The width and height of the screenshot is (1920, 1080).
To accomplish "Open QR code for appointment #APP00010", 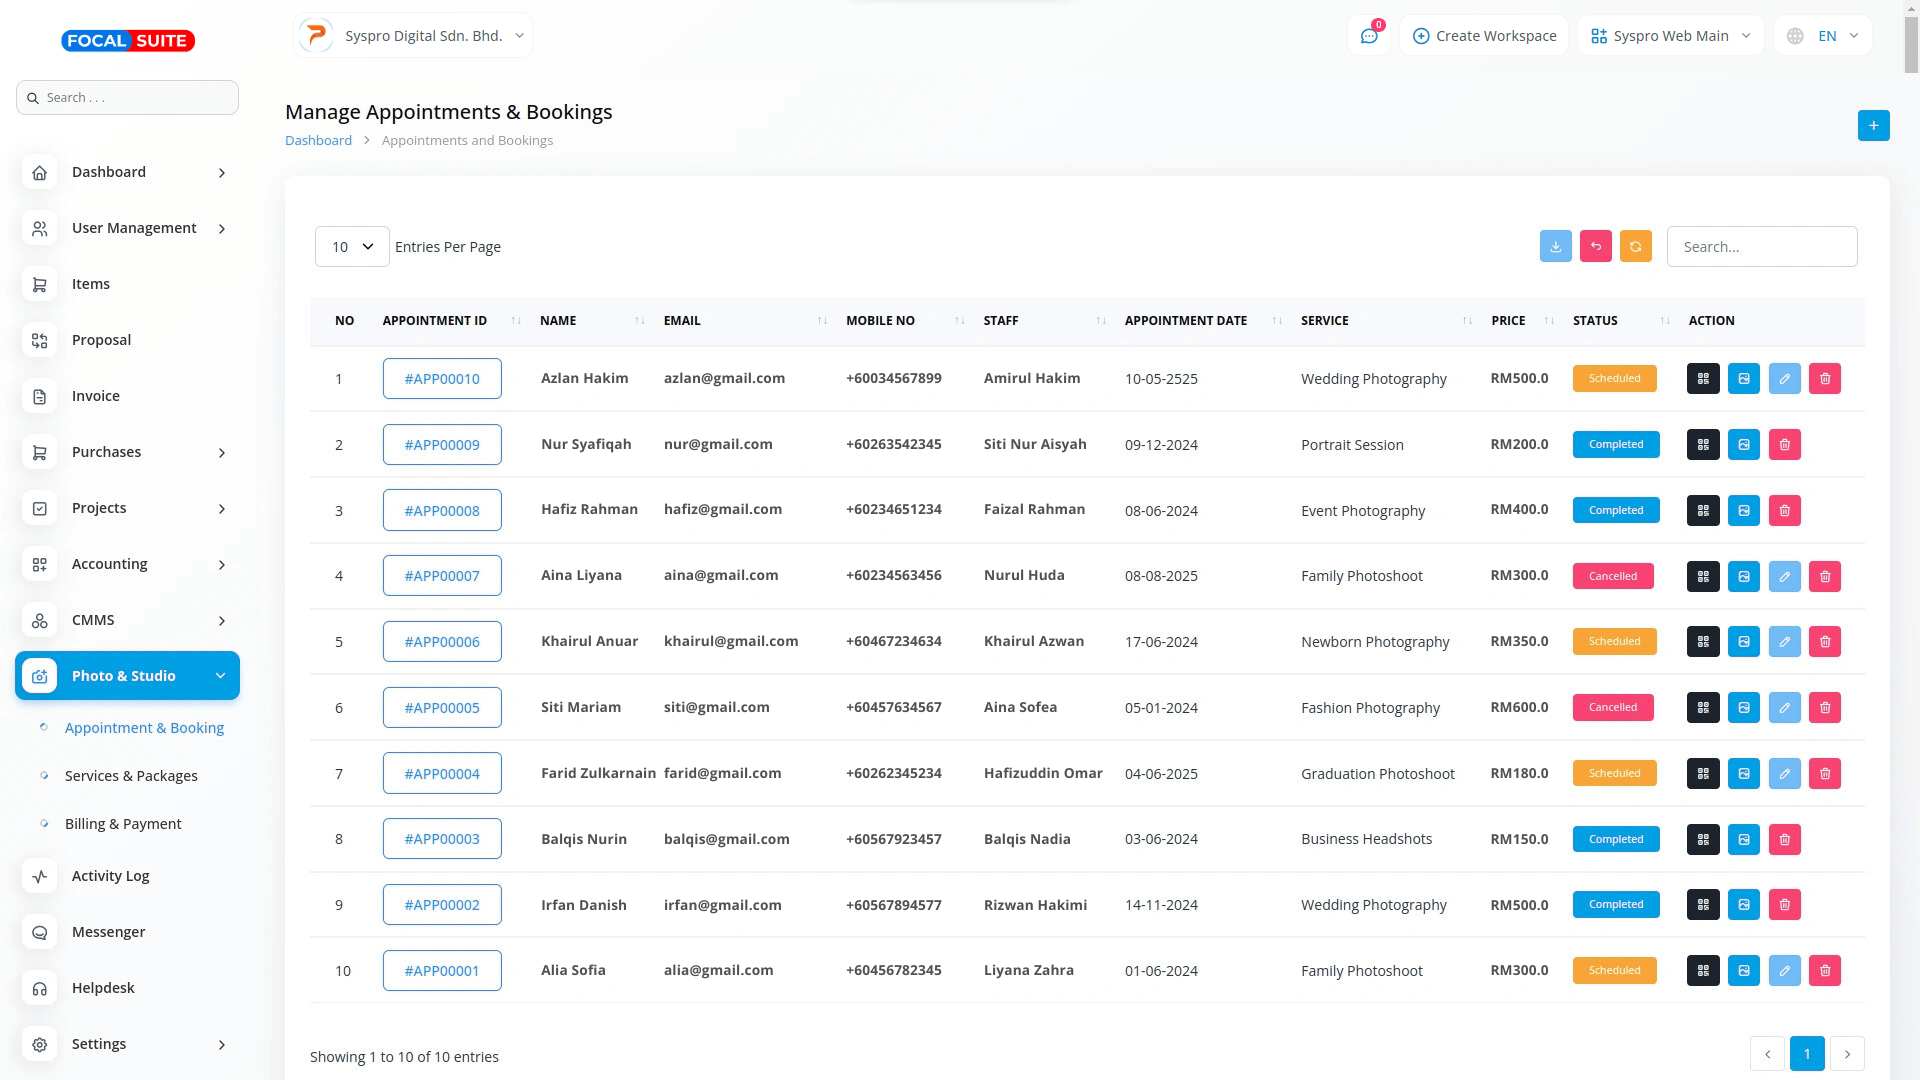I will coord(1703,379).
